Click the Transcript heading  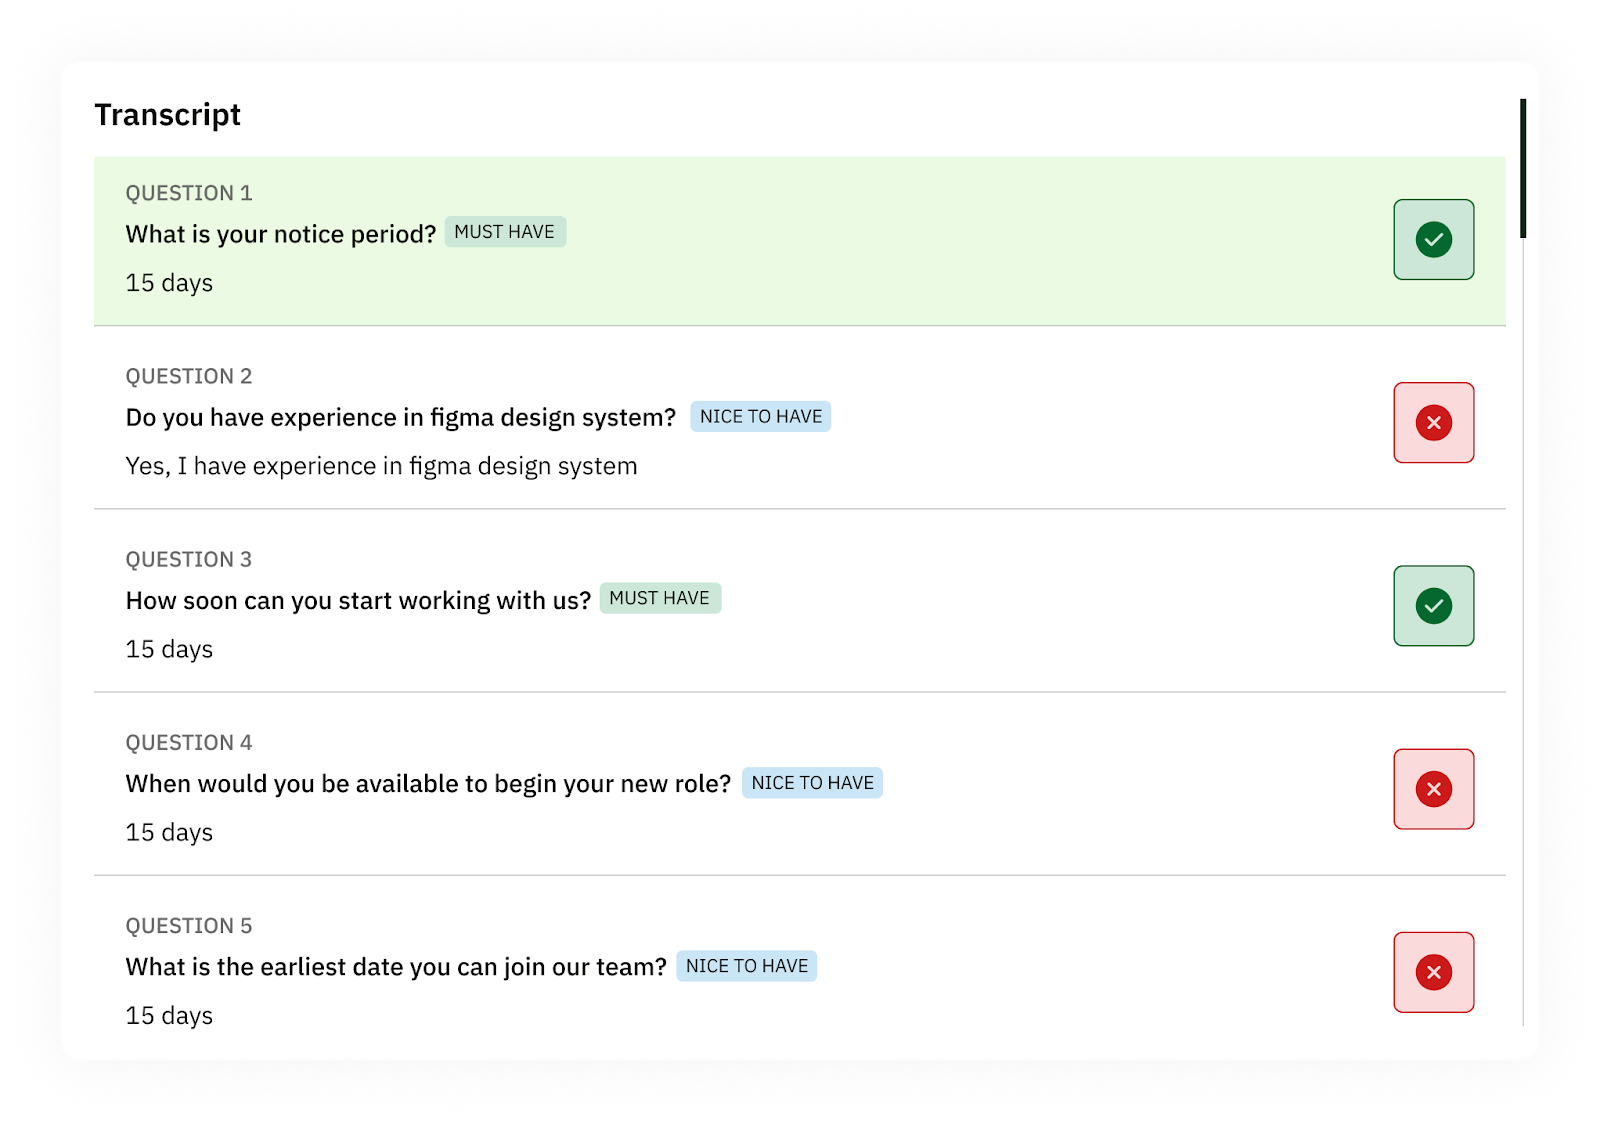point(168,115)
